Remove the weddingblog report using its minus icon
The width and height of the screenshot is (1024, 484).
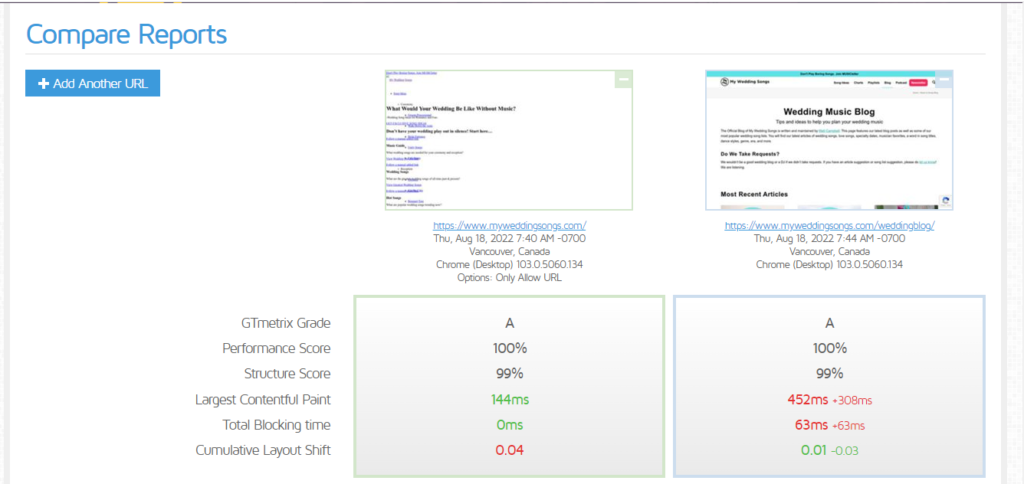coord(944,80)
